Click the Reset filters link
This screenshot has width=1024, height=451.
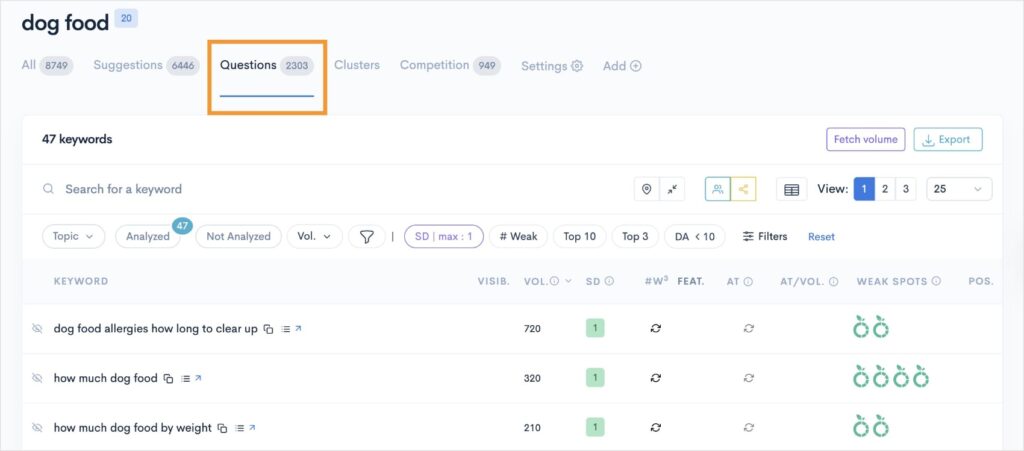(x=821, y=237)
